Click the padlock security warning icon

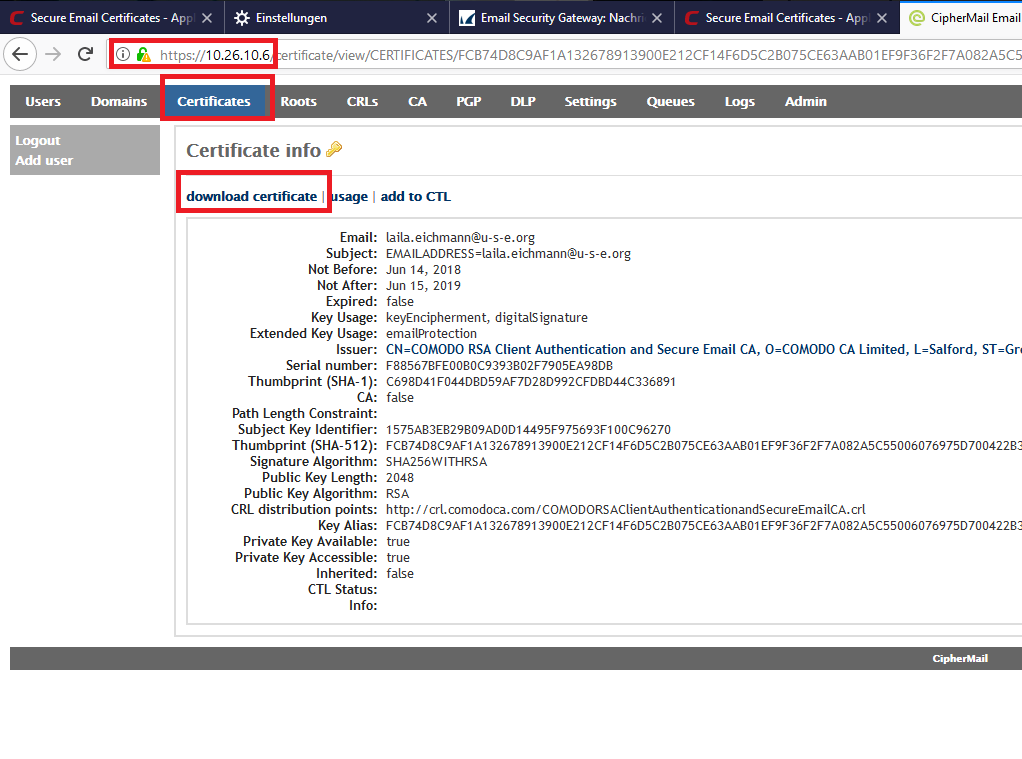[143, 54]
